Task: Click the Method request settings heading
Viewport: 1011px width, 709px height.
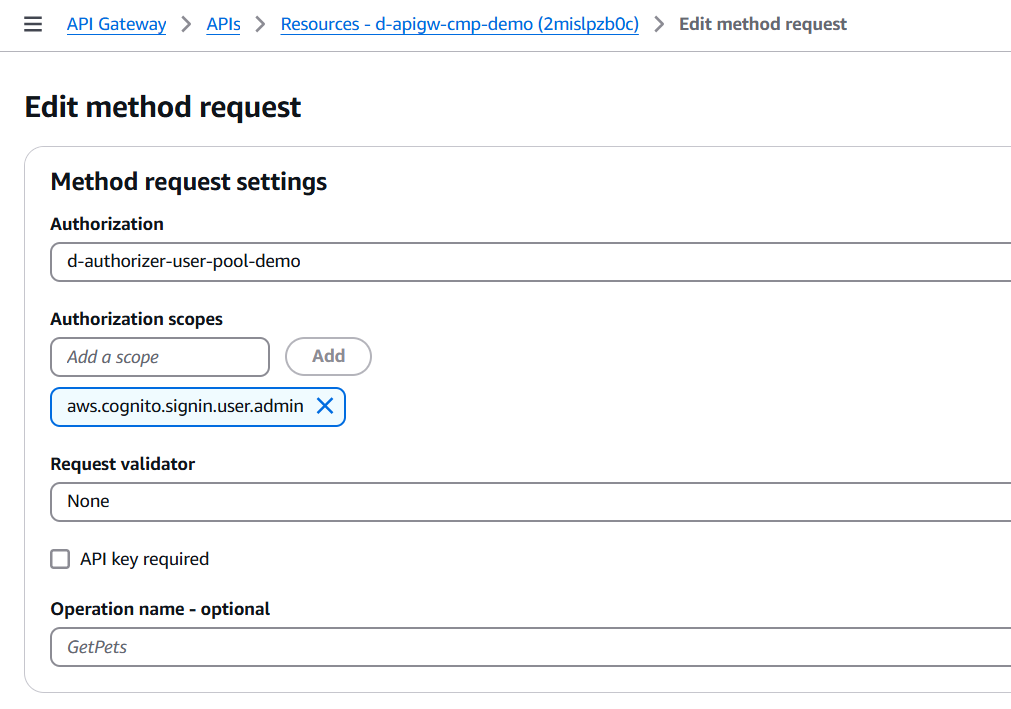Action: click(188, 182)
